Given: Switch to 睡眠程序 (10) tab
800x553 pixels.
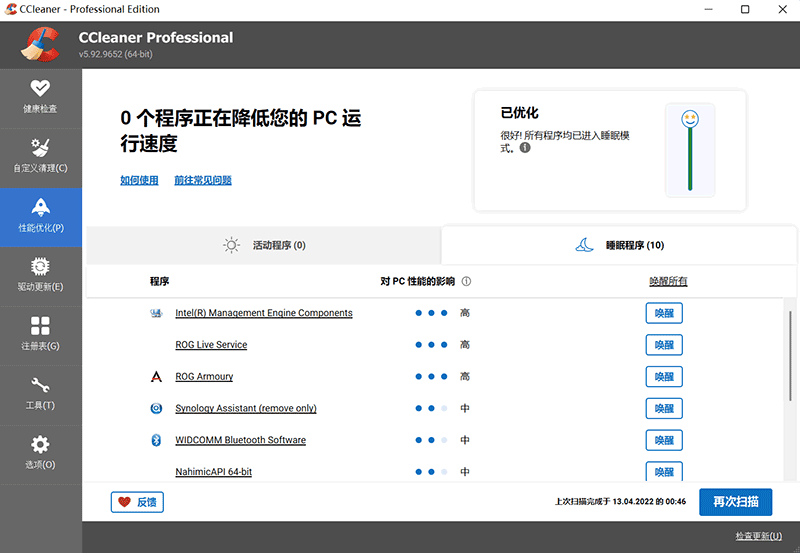Looking at the screenshot, I should point(619,245).
